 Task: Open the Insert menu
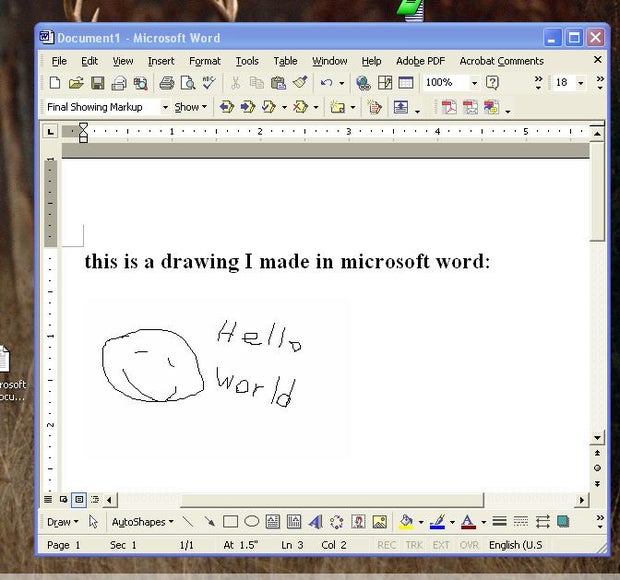click(161, 61)
